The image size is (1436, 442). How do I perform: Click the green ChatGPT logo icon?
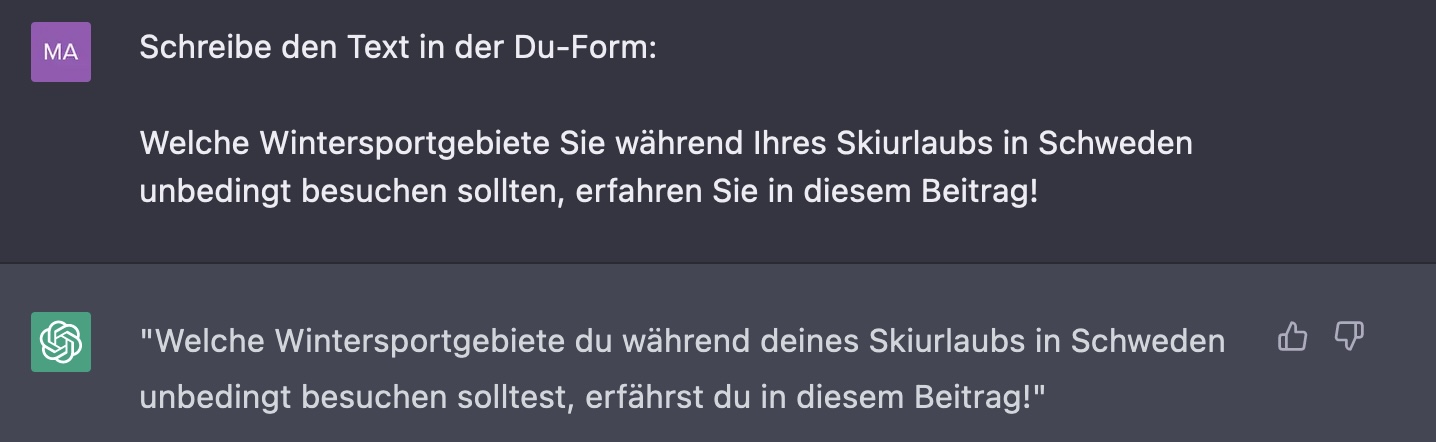[61, 342]
